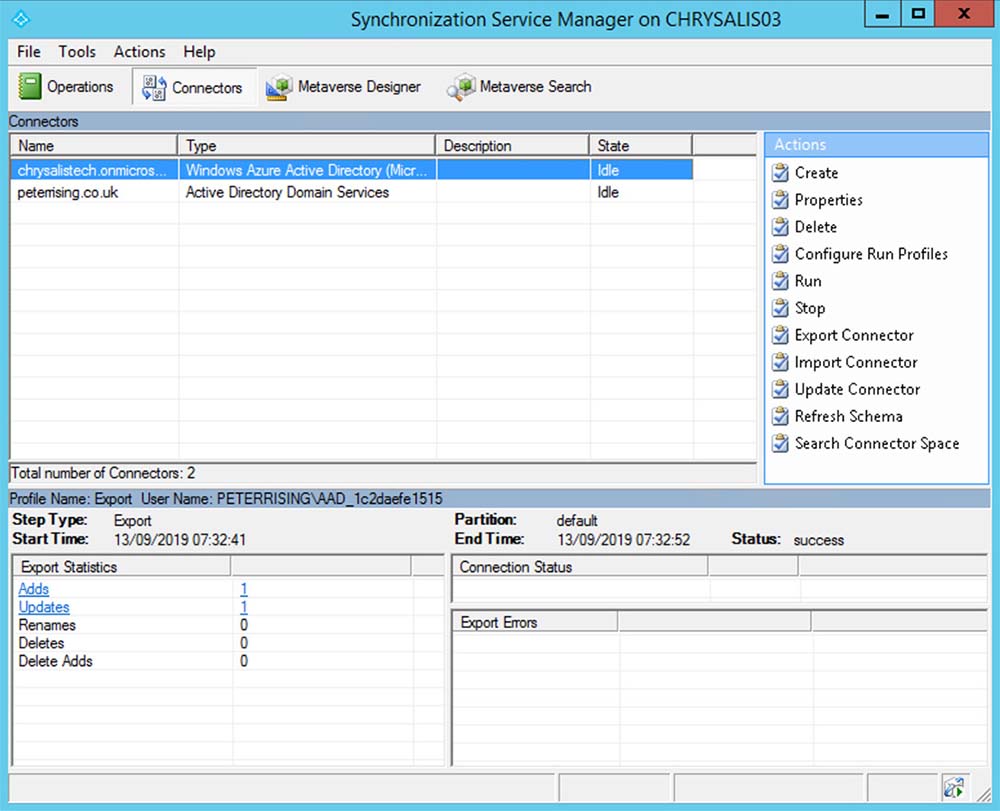This screenshot has height=811, width=1000.
Task: Click the Operations toolbar icon
Action: [30, 87]
